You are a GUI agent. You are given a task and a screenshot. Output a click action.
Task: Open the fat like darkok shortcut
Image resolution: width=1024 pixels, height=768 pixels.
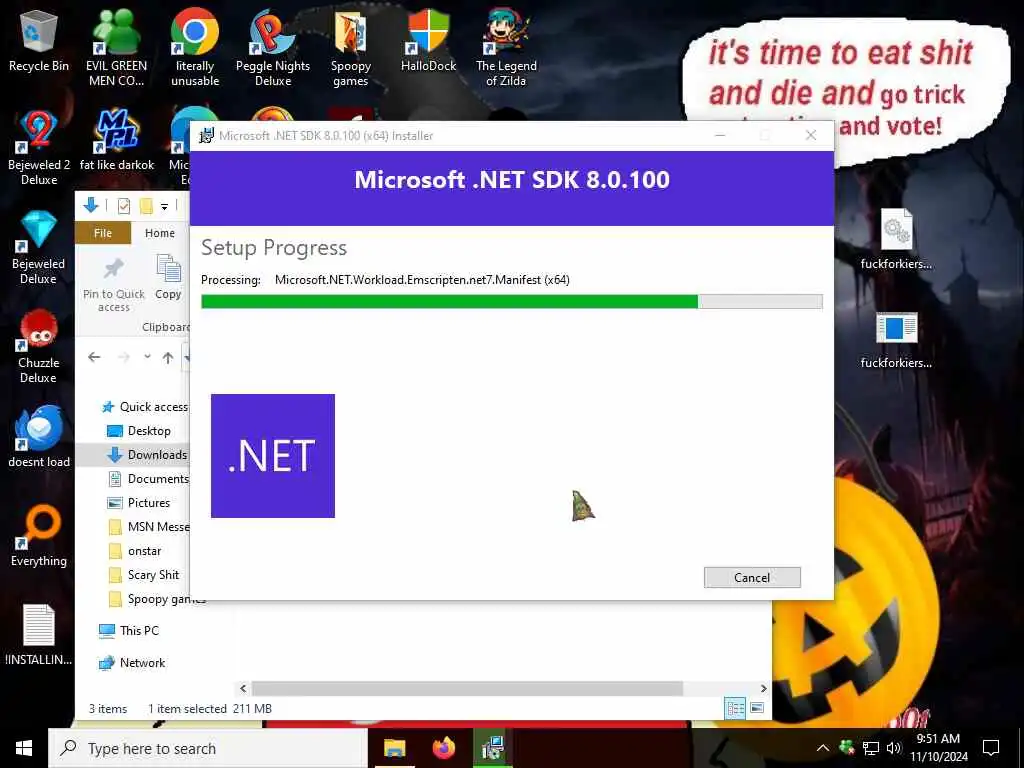pos(117,140)
